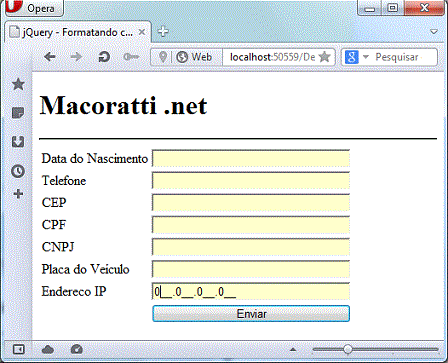
Task: Open Notes panel in sidebar
Action: tap(18, 113)
